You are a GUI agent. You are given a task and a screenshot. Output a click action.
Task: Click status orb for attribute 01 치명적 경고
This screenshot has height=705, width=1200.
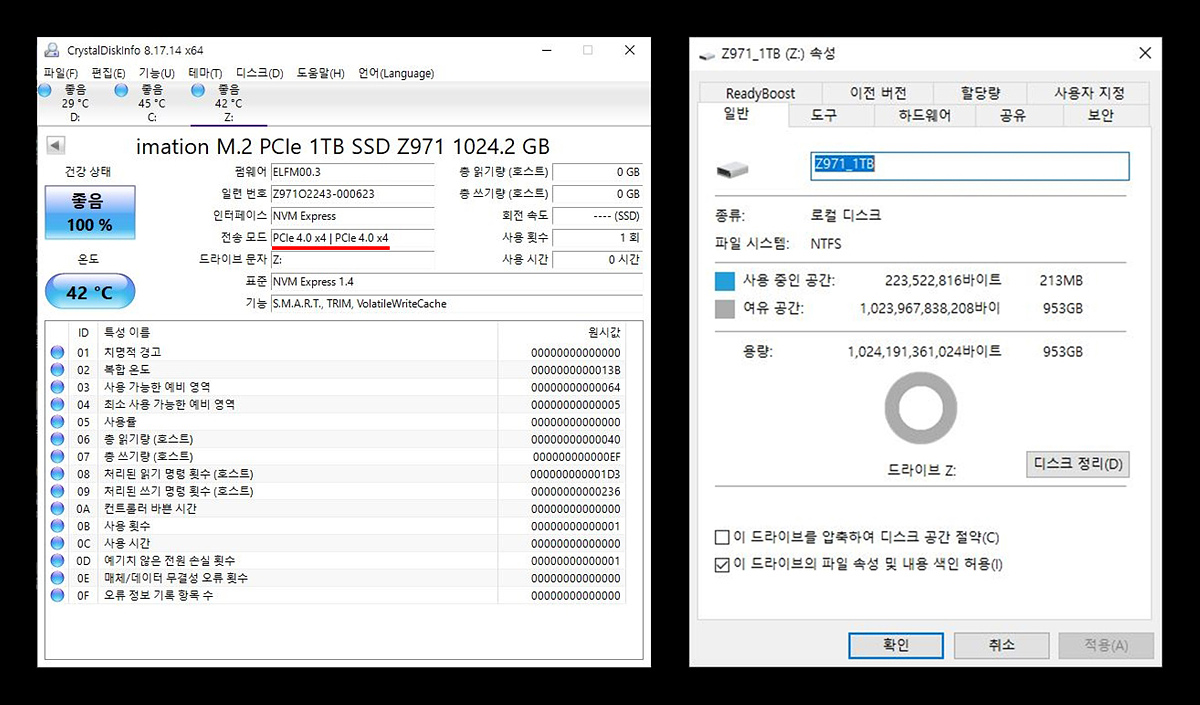click(57, 352)
